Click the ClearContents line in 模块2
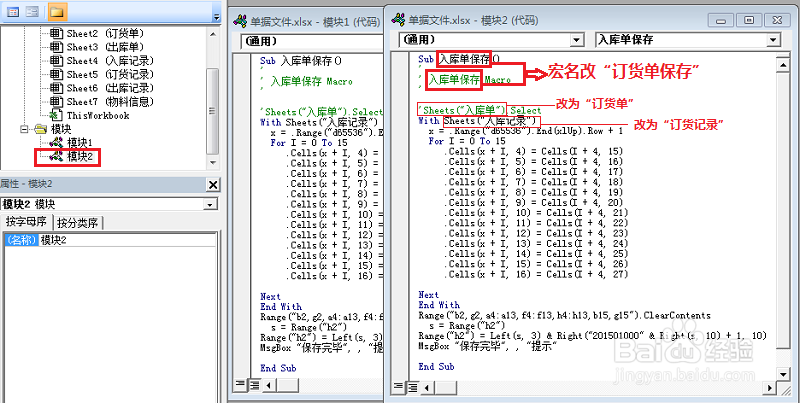The height and width of the screenshot is (403, 800). (x=564, y=315)
